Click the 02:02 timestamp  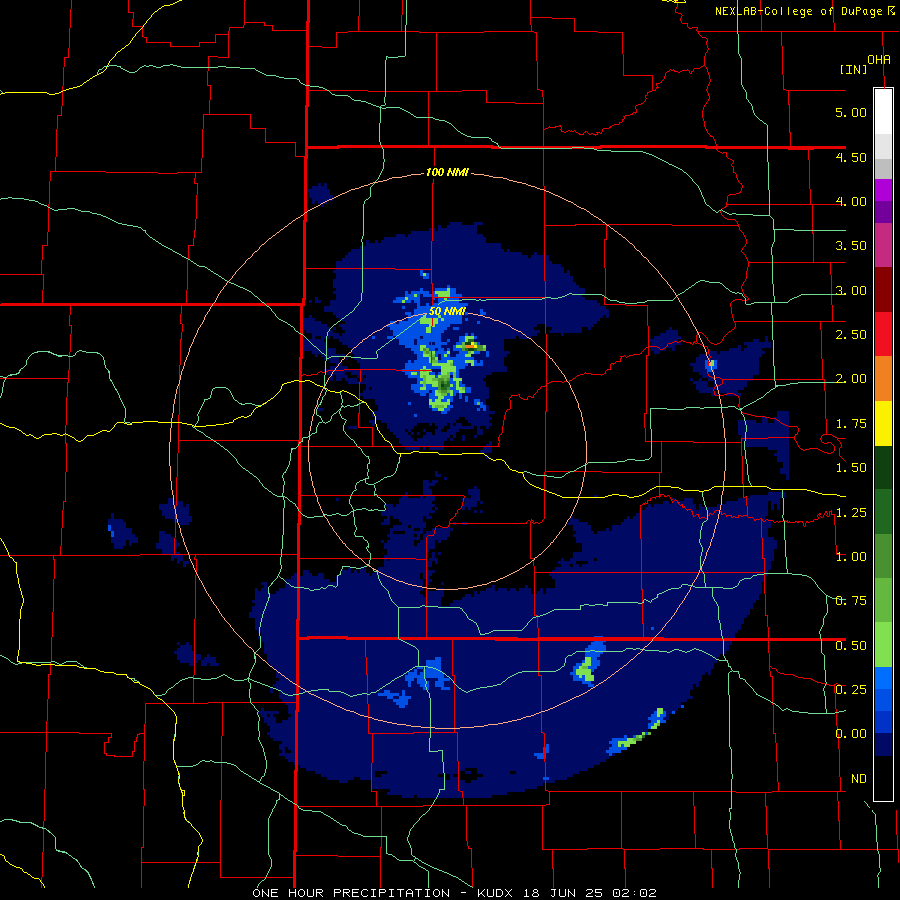coord(634,893)
